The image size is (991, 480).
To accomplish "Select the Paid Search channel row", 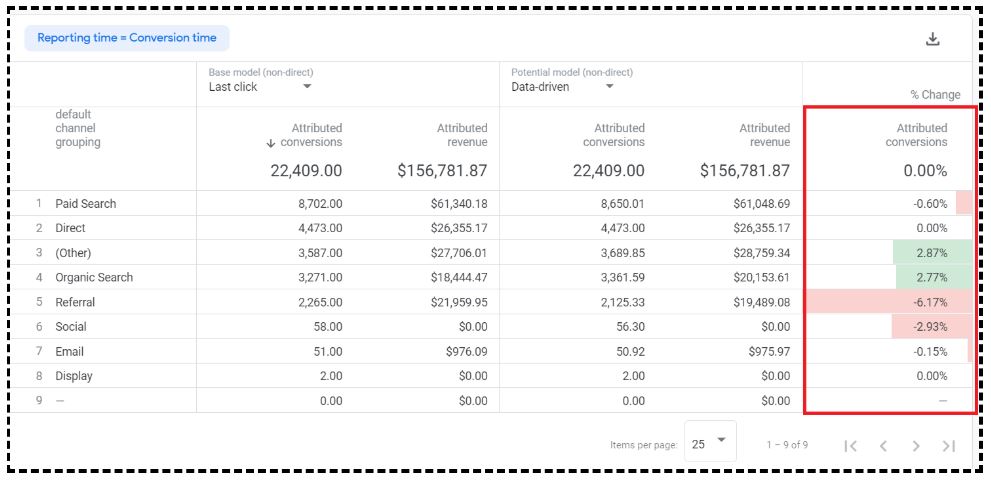I will pyautogui.click(x=86, y=204).
